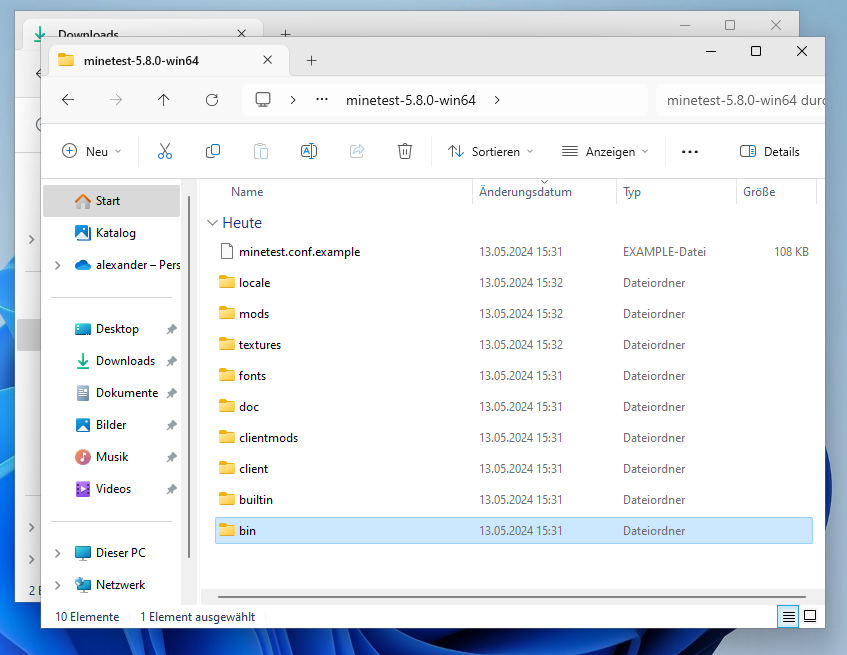Click the navigation pane vertical scrollbar
Screen dimensions: 847x655
pos(189,377)
